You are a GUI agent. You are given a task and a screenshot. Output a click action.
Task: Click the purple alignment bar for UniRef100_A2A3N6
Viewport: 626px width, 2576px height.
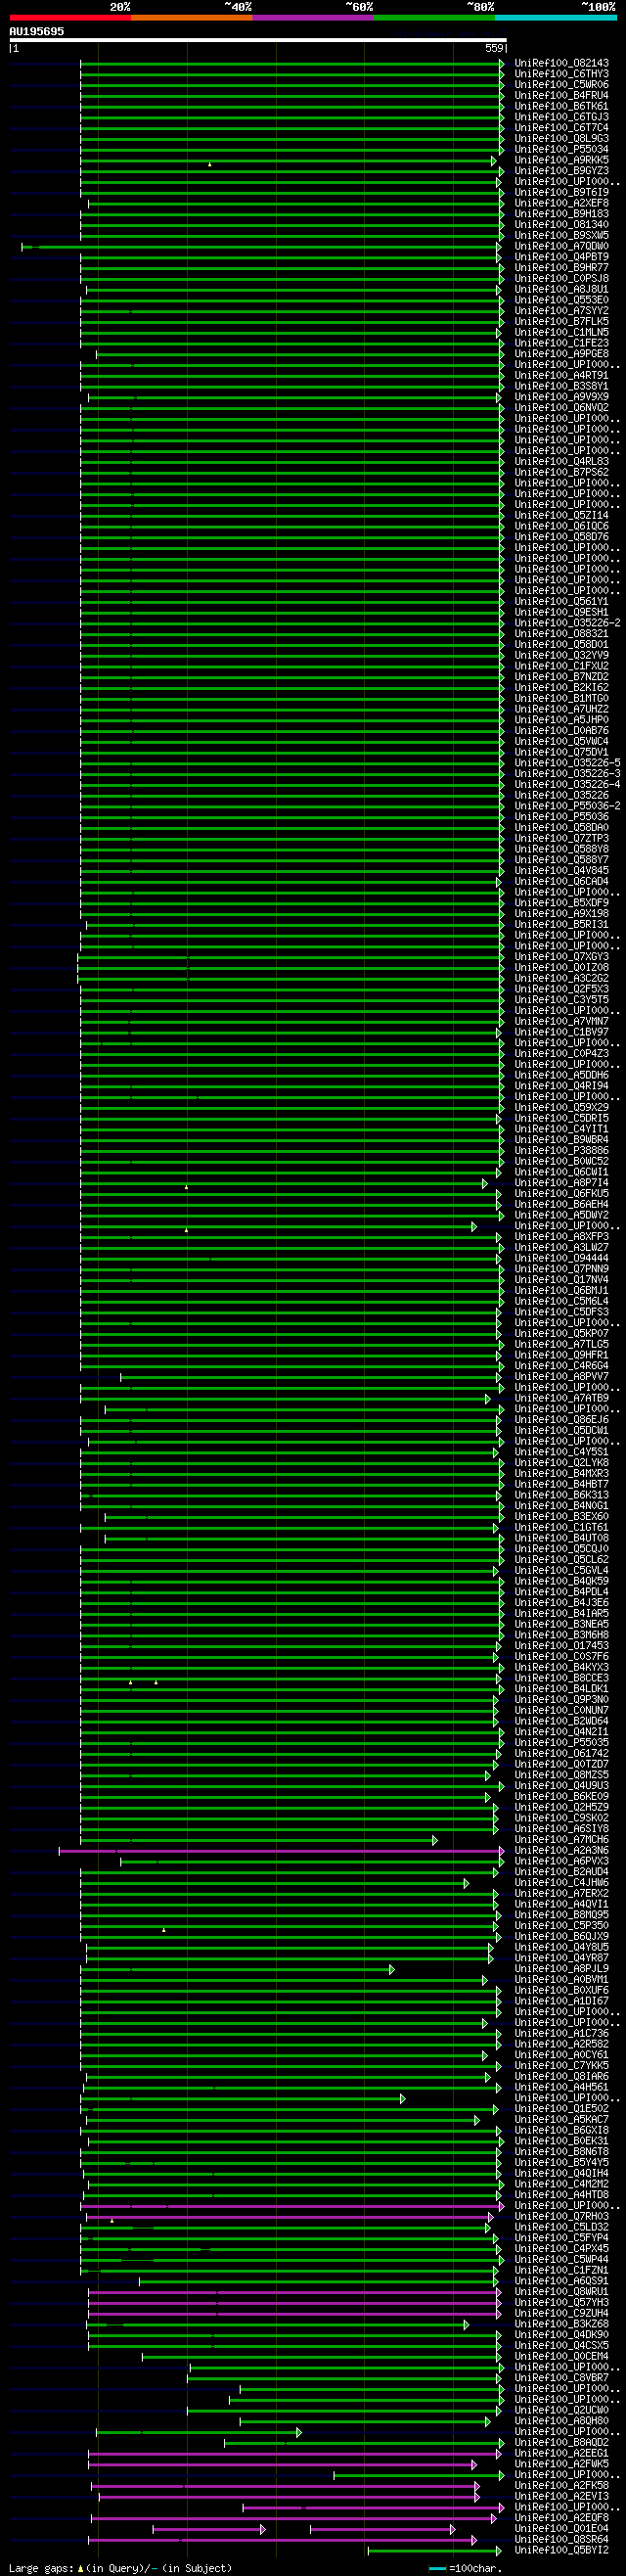282,1852
